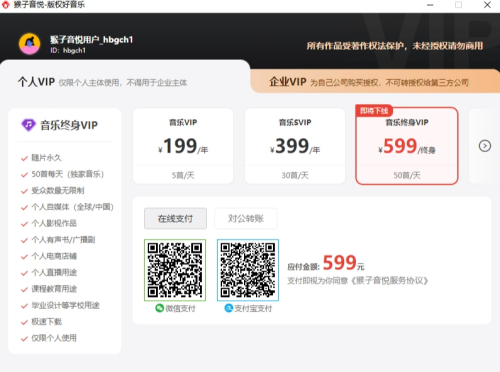Switch to the 企业VIP tab
The image size is (500, 372).
coord(375,82)
